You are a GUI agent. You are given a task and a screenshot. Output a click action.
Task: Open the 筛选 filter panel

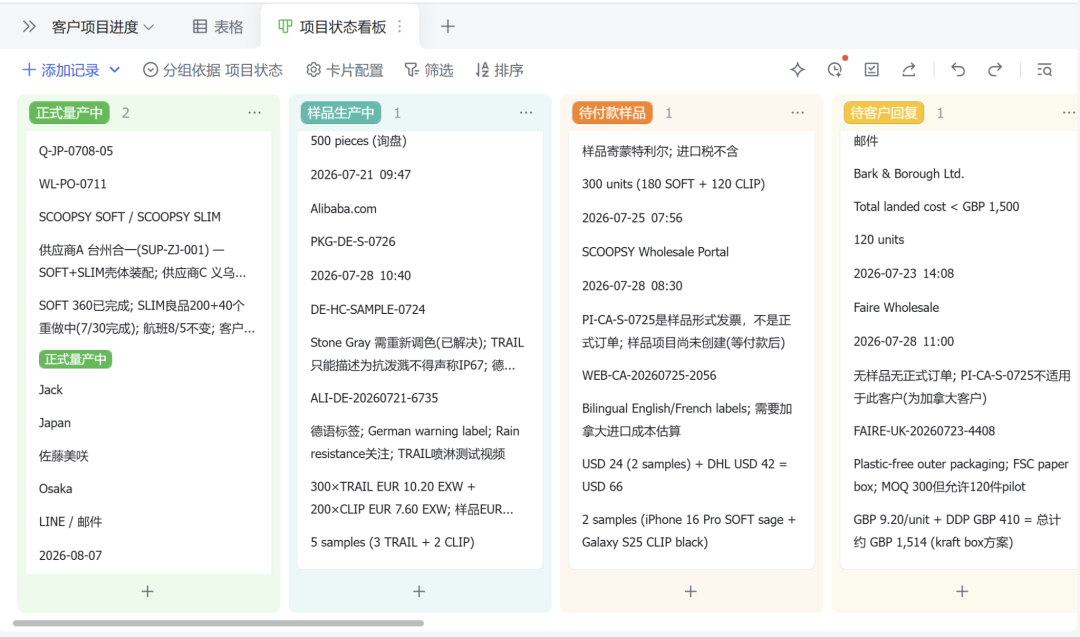point(428,70)
